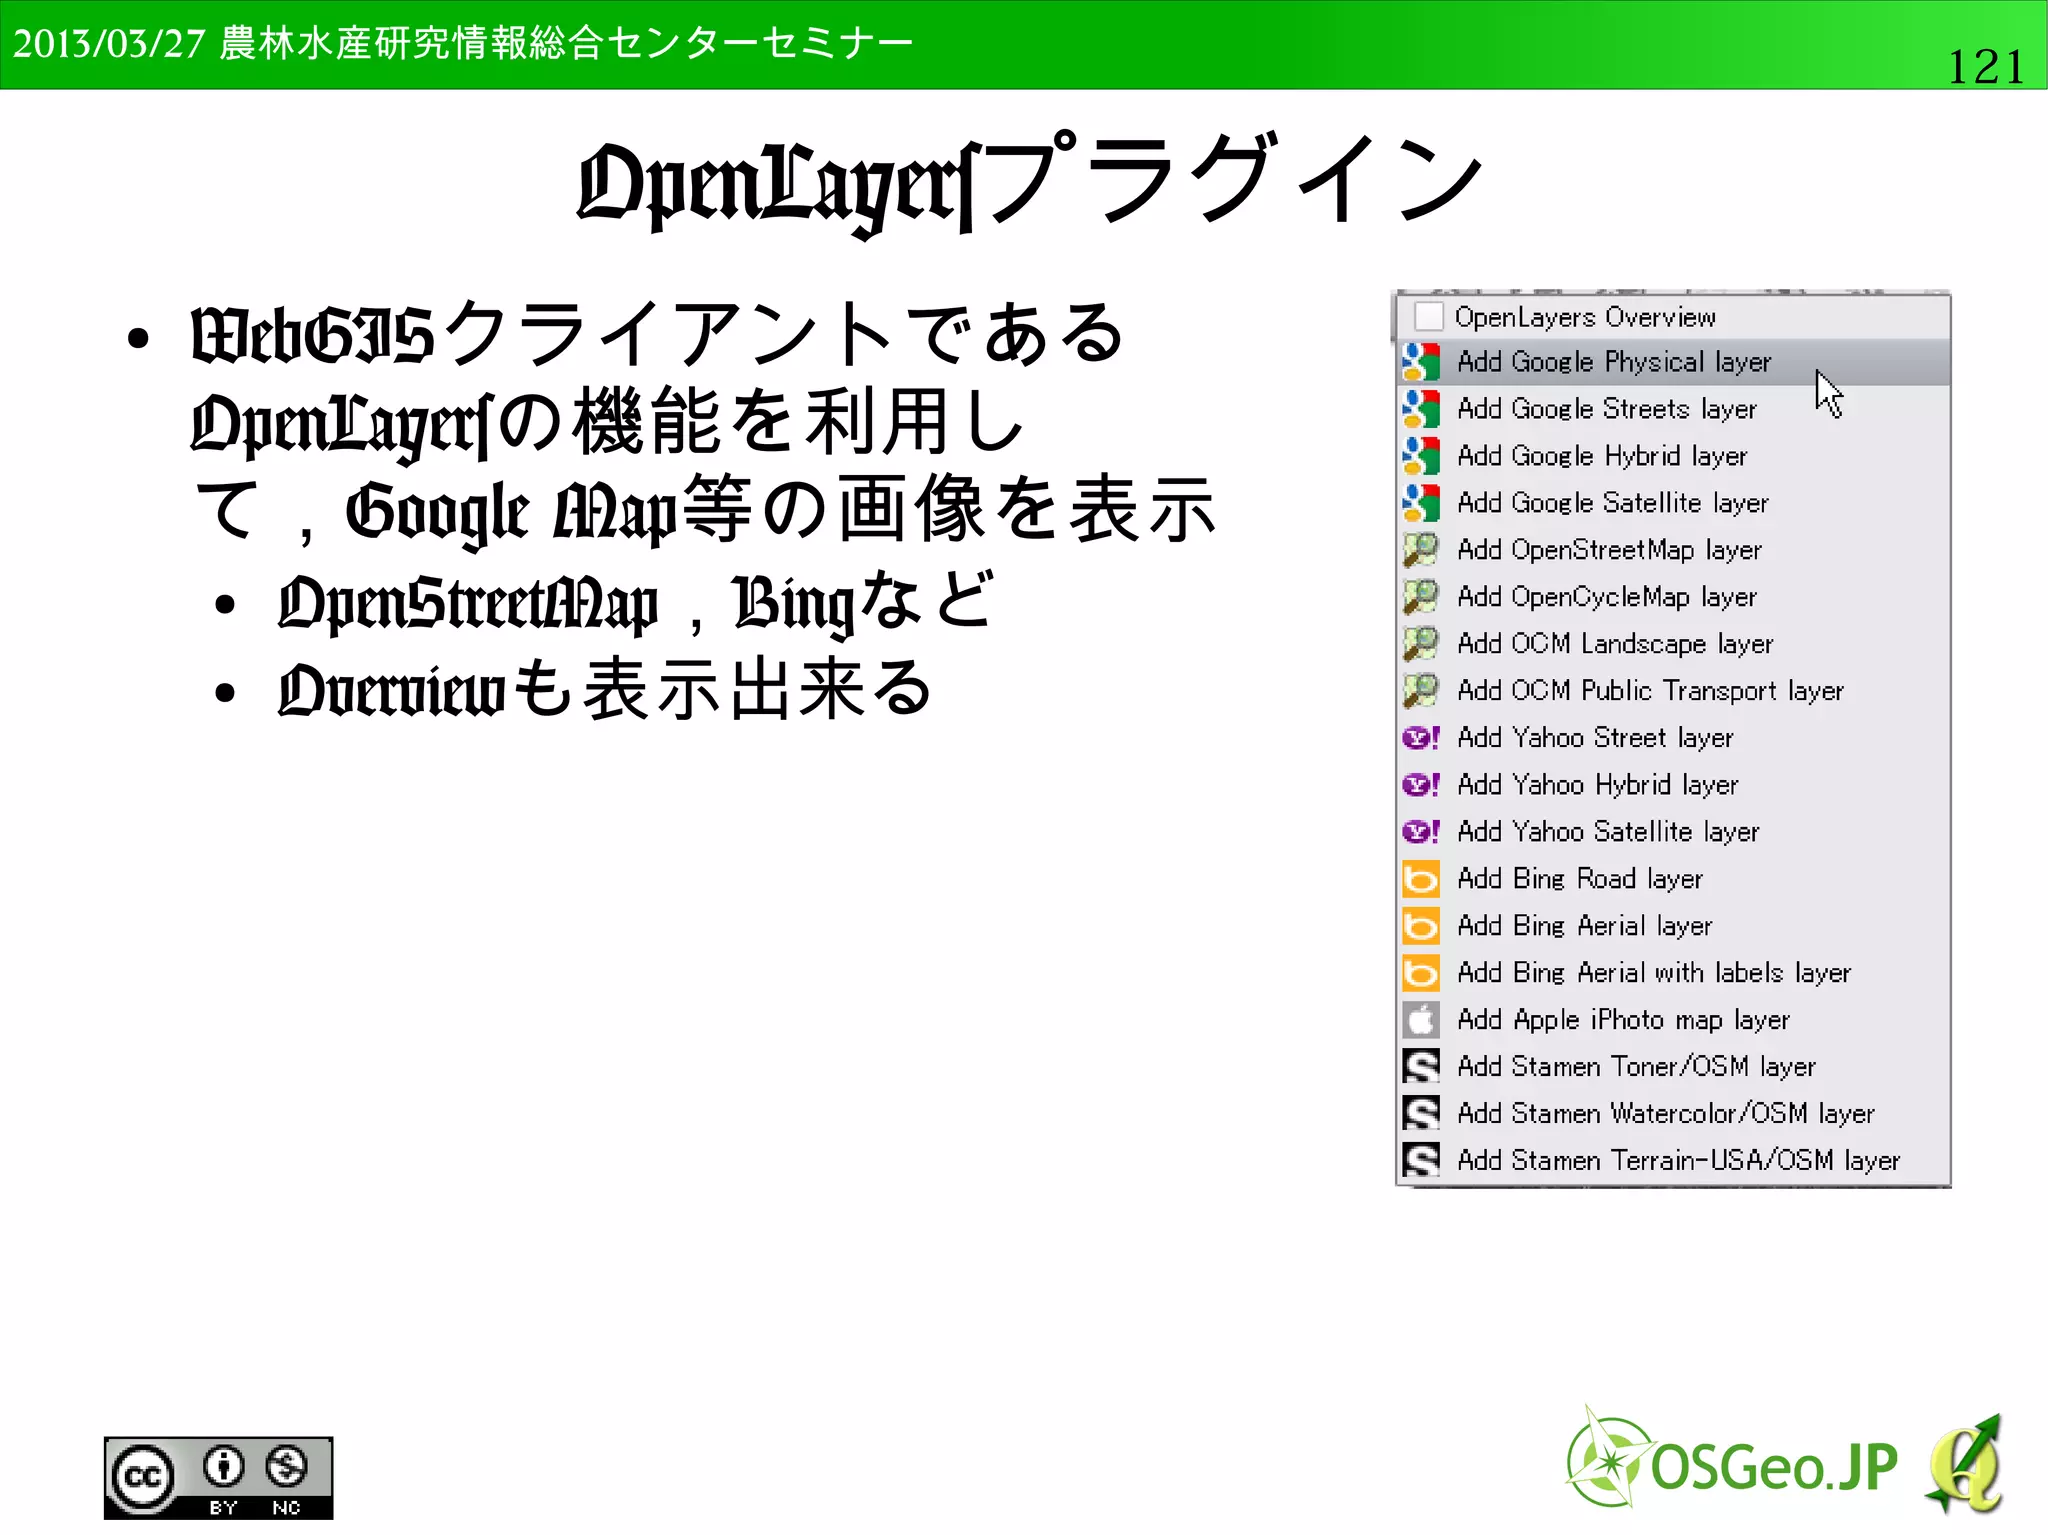Select Add Yahoo Hybrid layer
The image size is (2048, 1535).
point(1673,785)
